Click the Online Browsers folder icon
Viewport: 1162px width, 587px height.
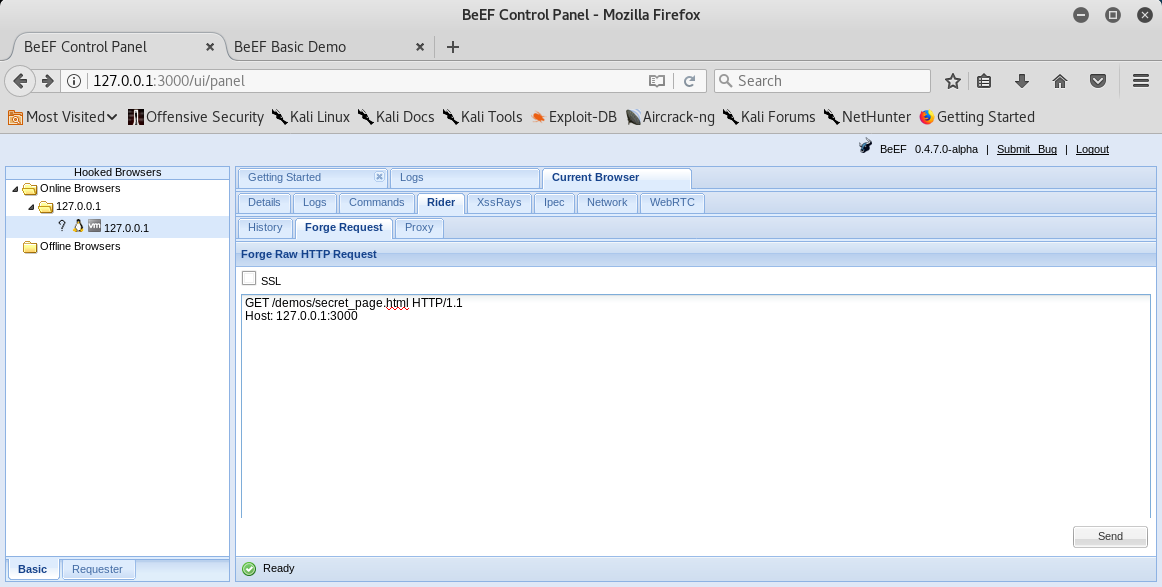pos(30,189)
